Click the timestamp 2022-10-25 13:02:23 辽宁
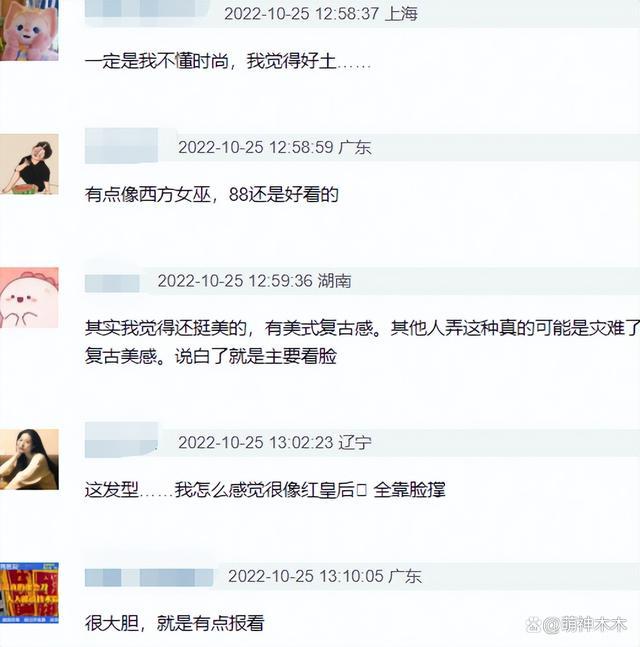This screenshot has height=647, width=640. click(x=274, y=443)
